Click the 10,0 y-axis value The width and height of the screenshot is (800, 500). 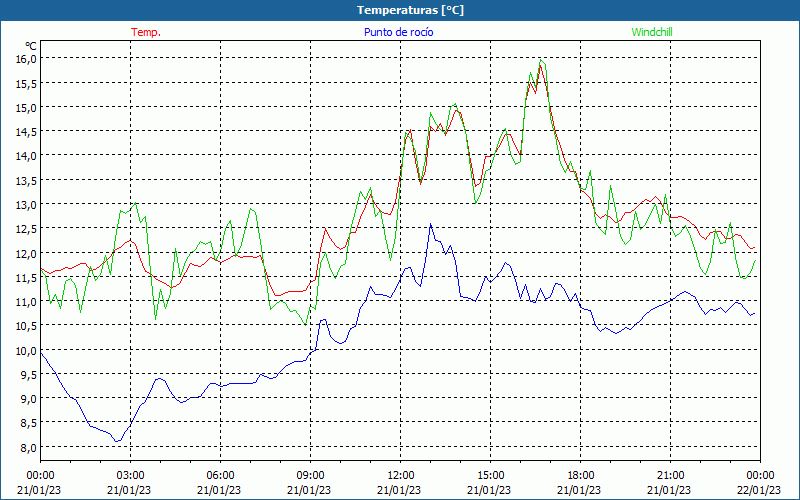tap(28, 351)
